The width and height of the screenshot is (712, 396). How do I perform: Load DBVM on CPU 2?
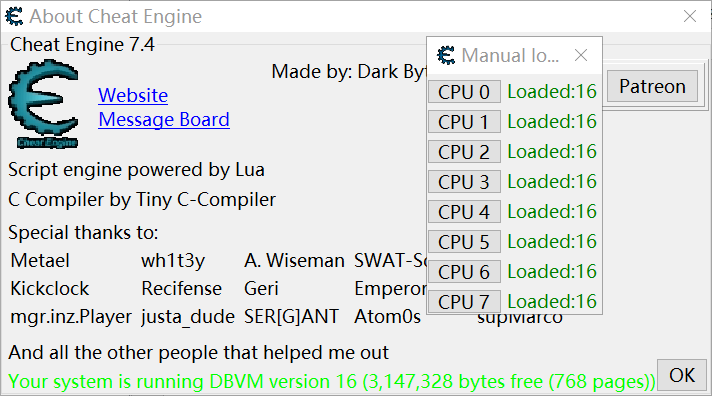(x=464, y=152)
